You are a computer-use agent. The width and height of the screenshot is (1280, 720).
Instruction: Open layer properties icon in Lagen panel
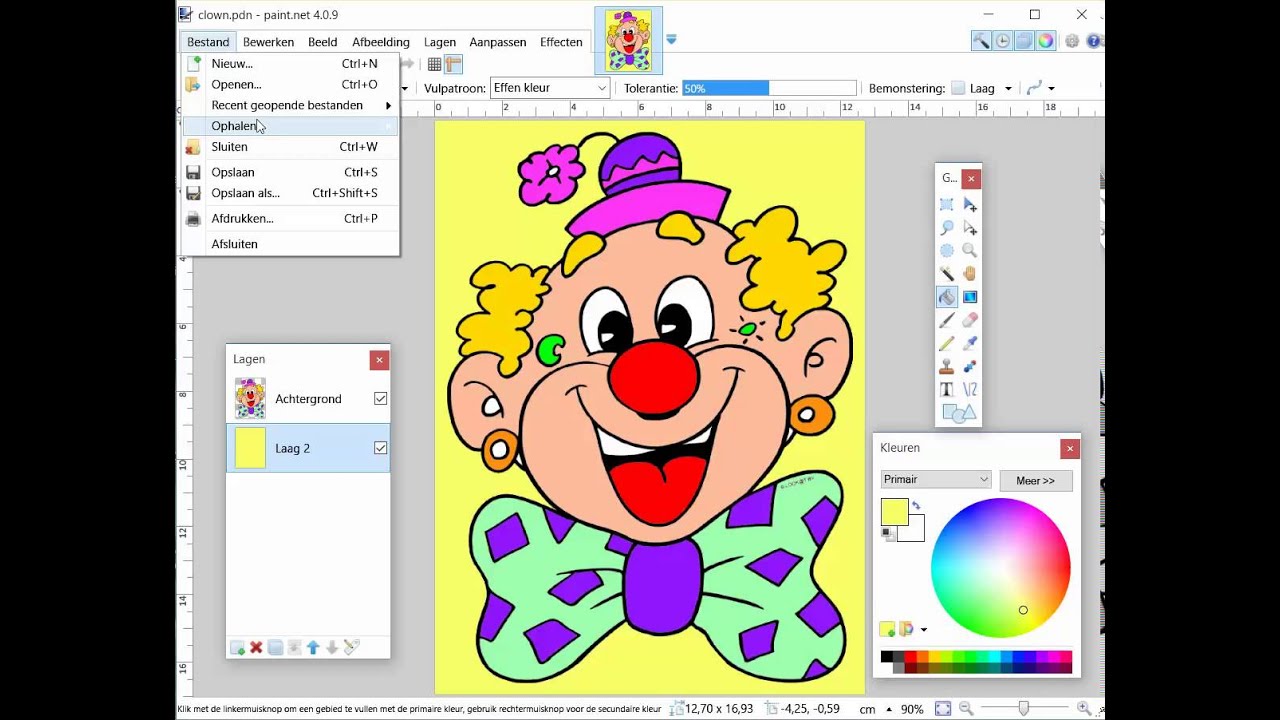351,648
